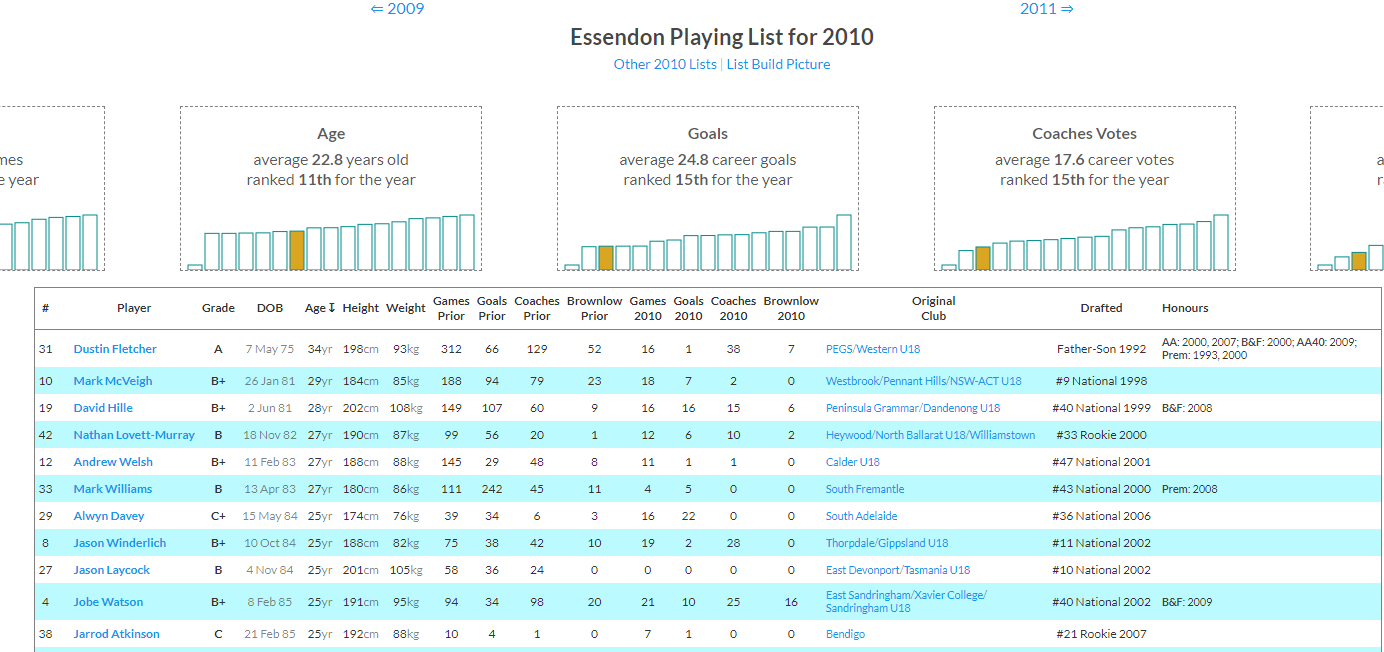Sort the table by Height header

click(x=360, y=308)
